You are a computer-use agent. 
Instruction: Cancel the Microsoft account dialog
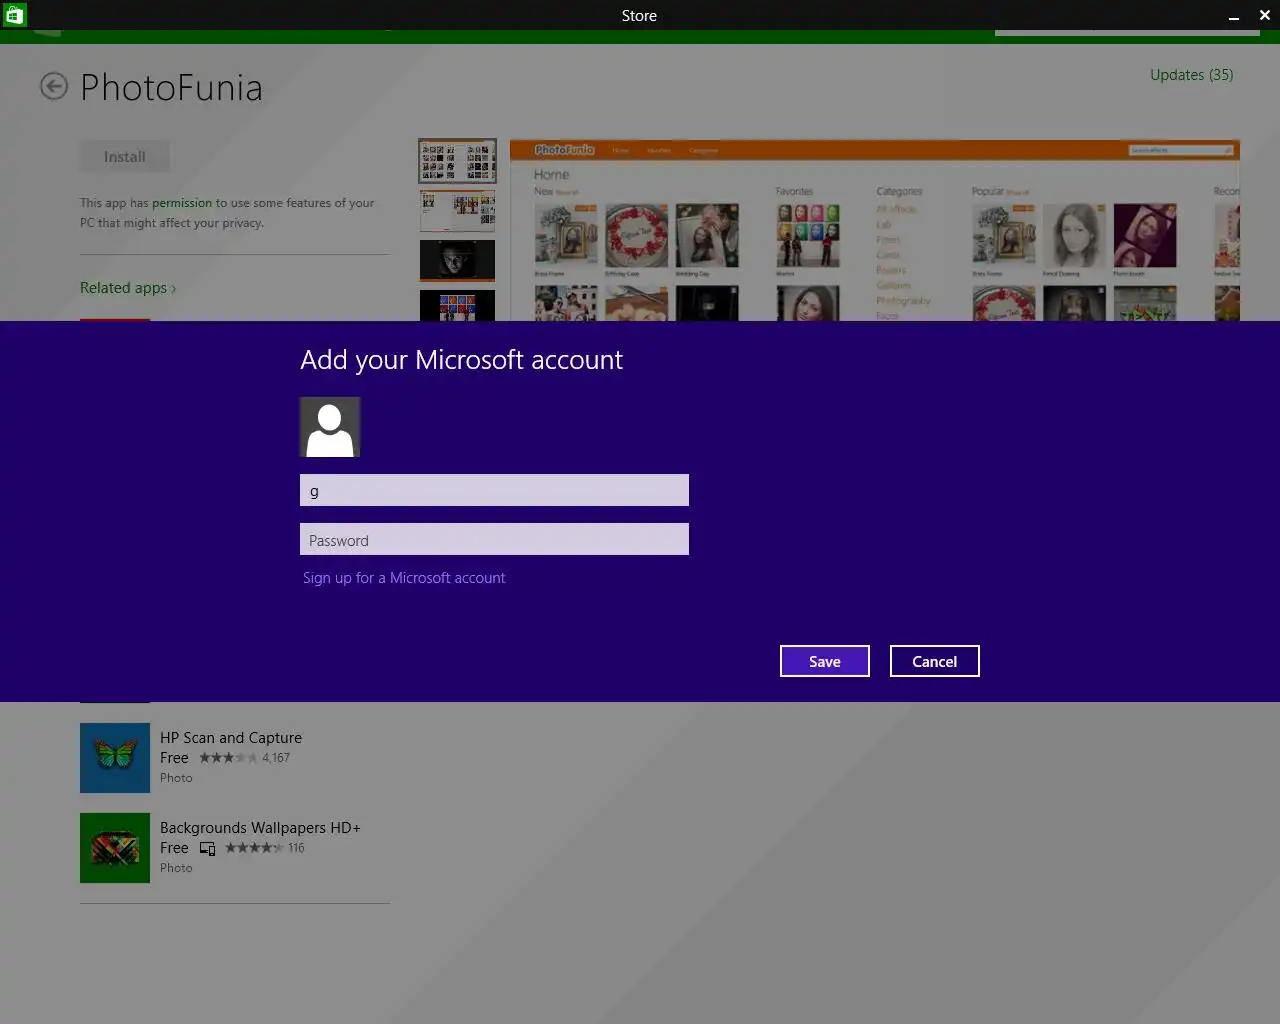point(934,661)
